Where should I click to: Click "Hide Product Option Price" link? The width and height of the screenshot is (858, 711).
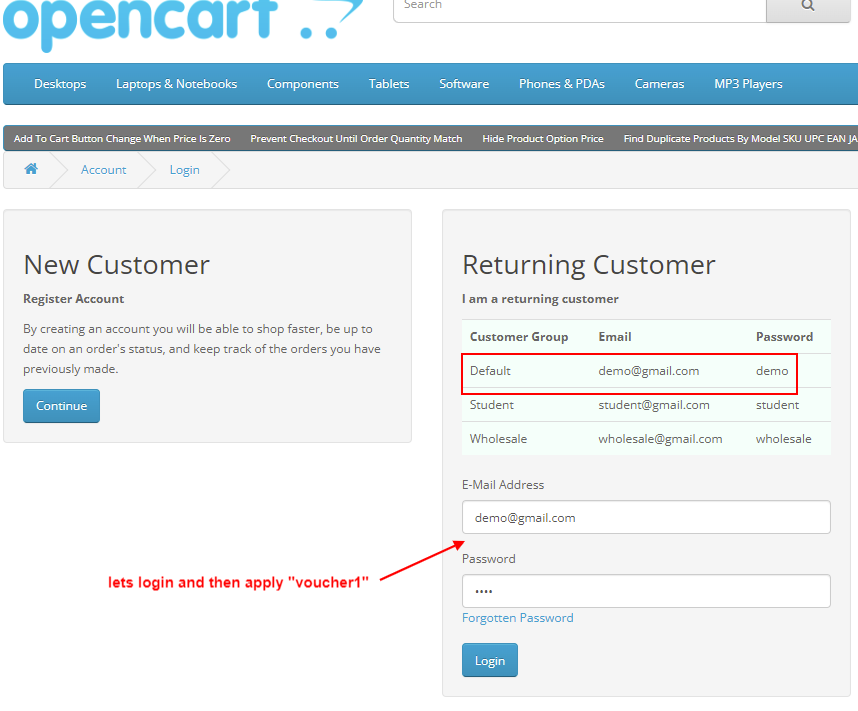[x=543, y=138]
